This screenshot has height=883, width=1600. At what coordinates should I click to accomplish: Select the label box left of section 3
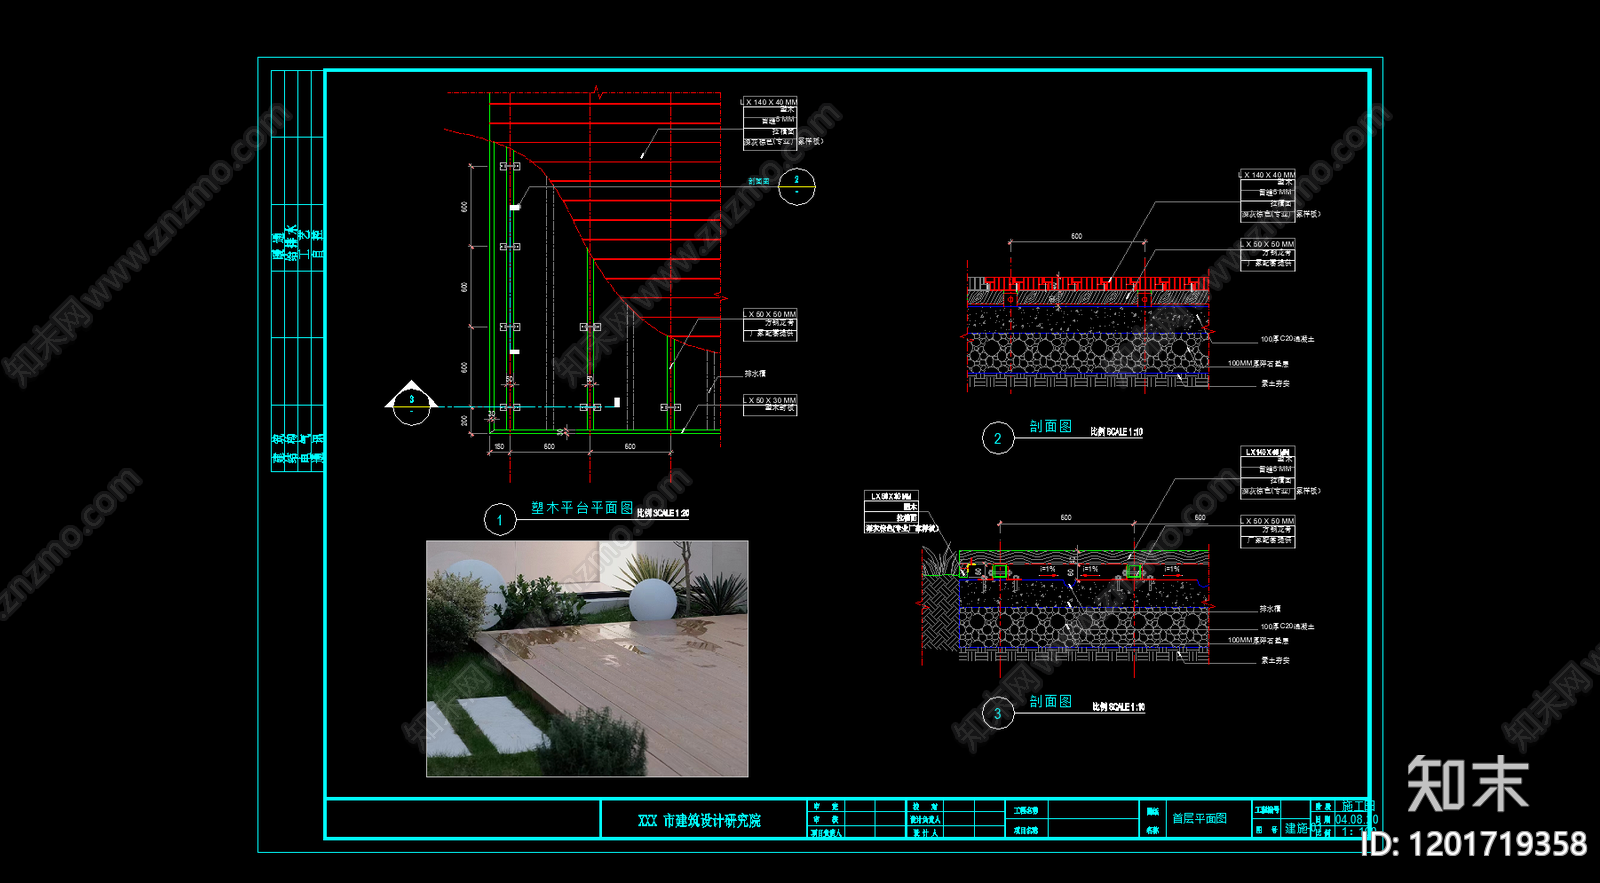pos(891,512)
